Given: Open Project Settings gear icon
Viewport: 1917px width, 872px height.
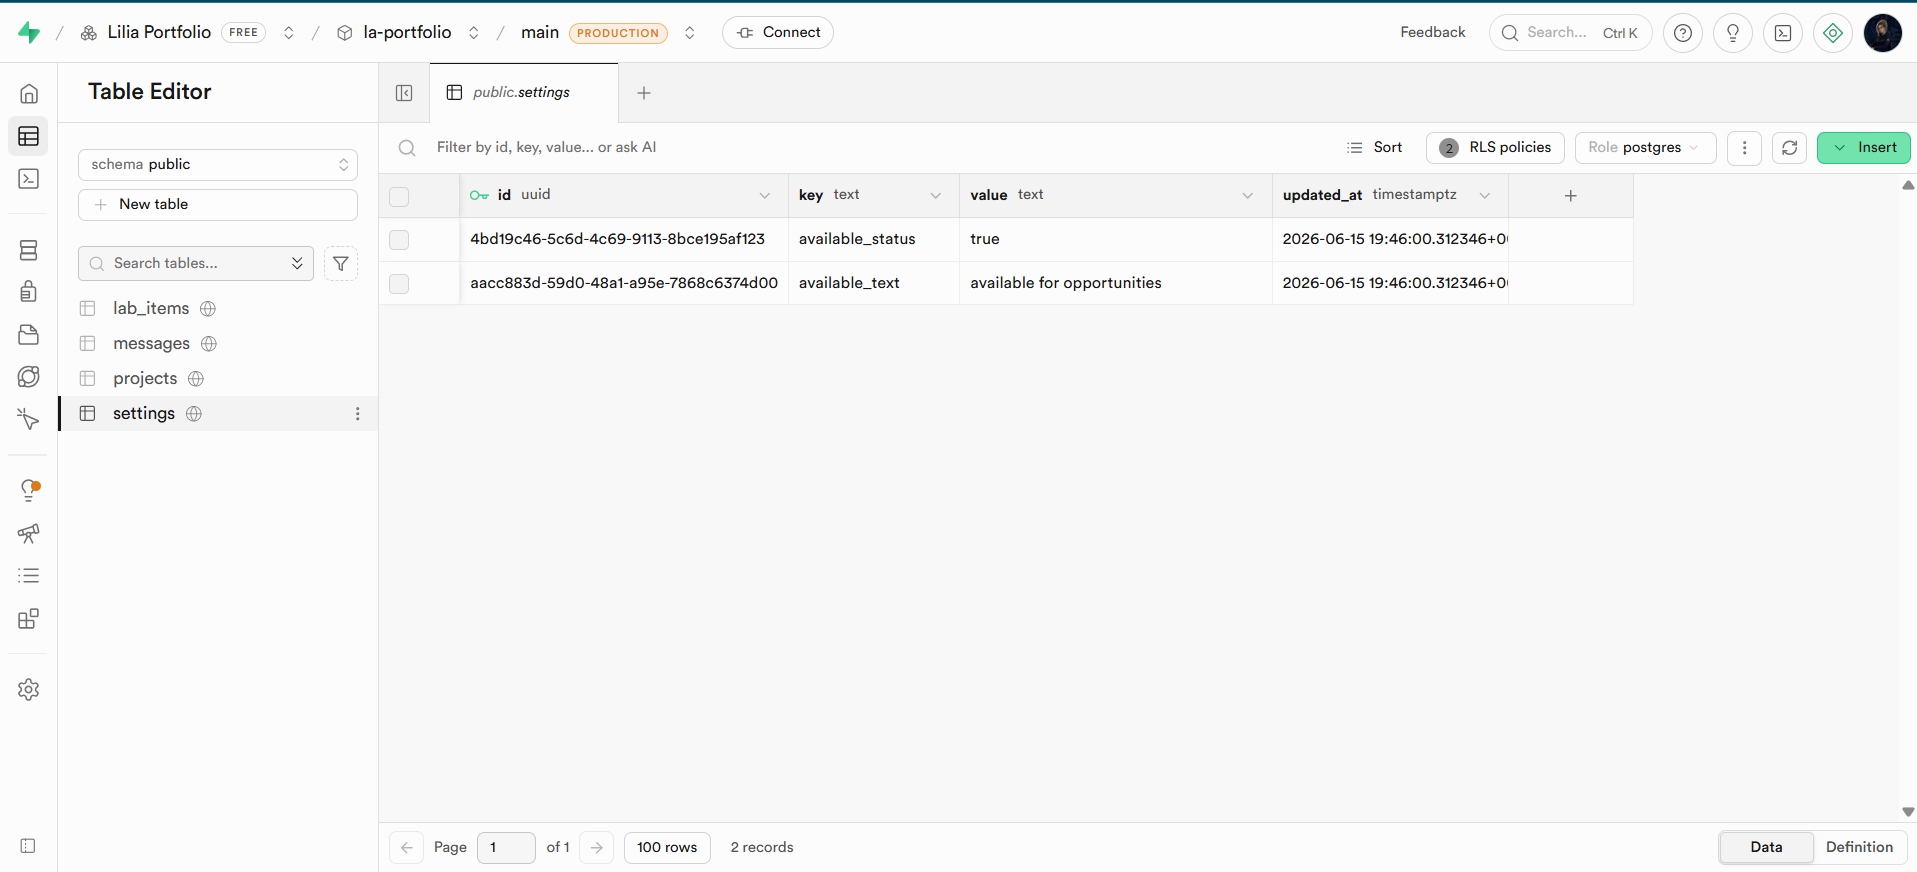Looking at the screenshot, I should pyautogui.click(x=29, y=689).
